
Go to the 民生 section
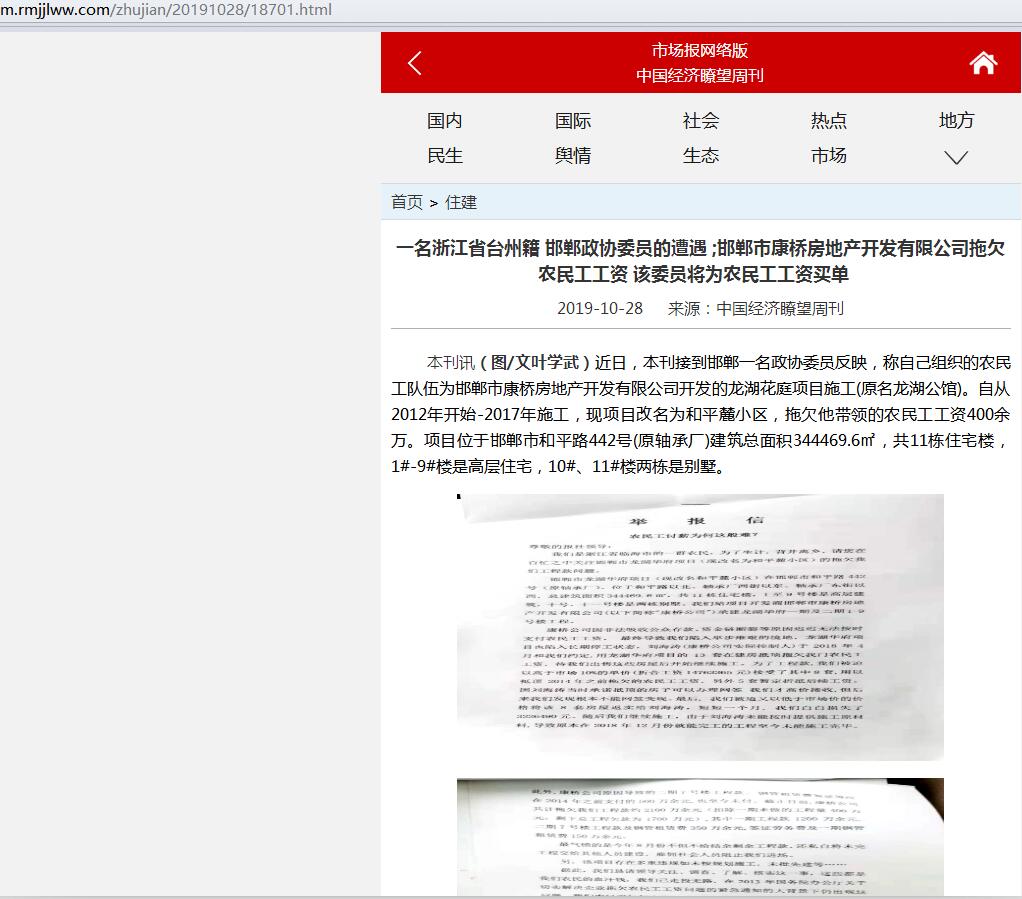coord(445,156)
